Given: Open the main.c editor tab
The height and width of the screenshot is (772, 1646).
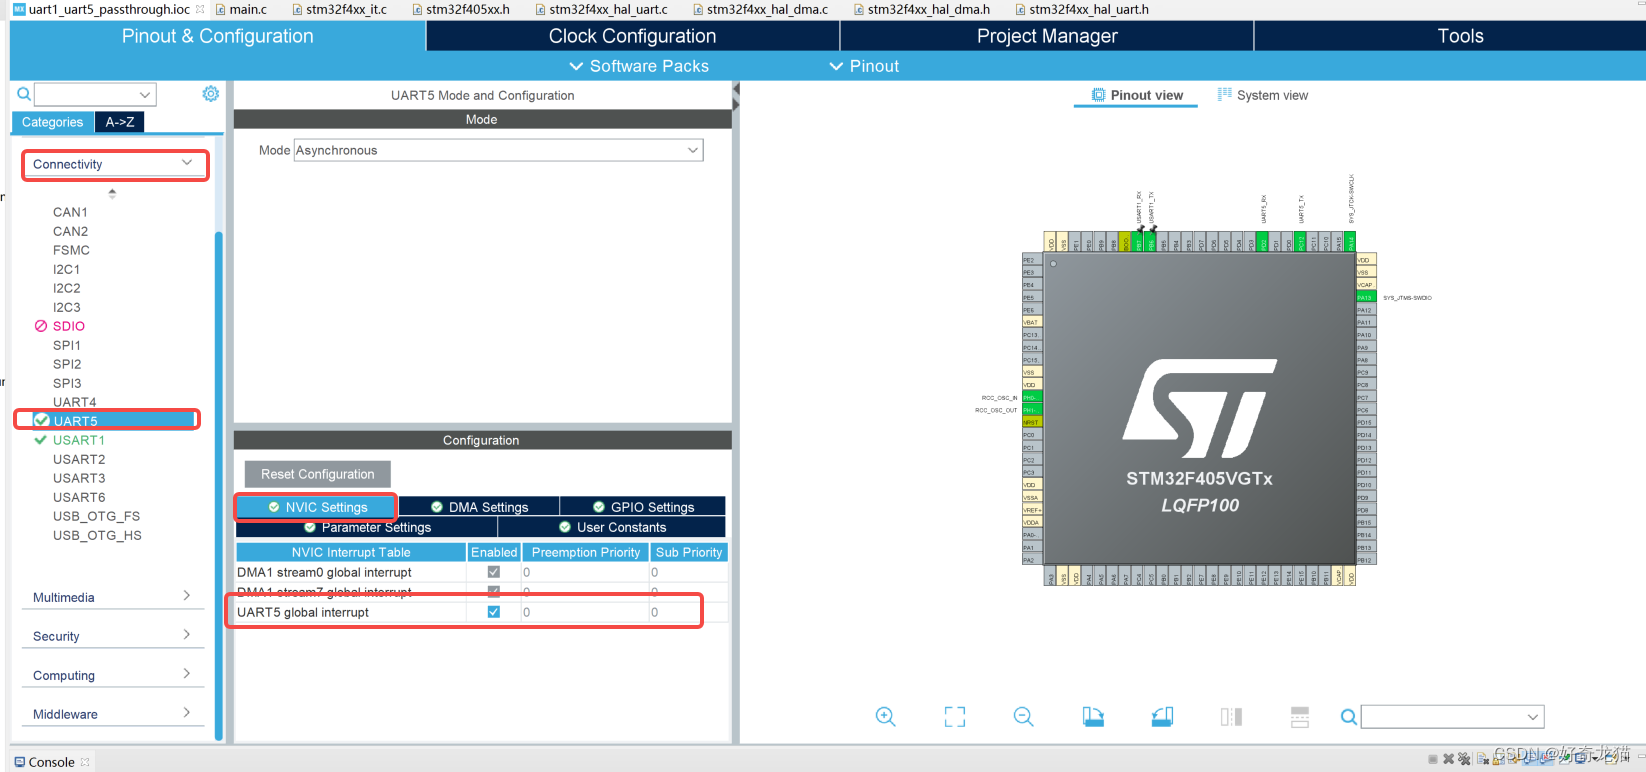Looking at the screenshot, I should point(240,9).
